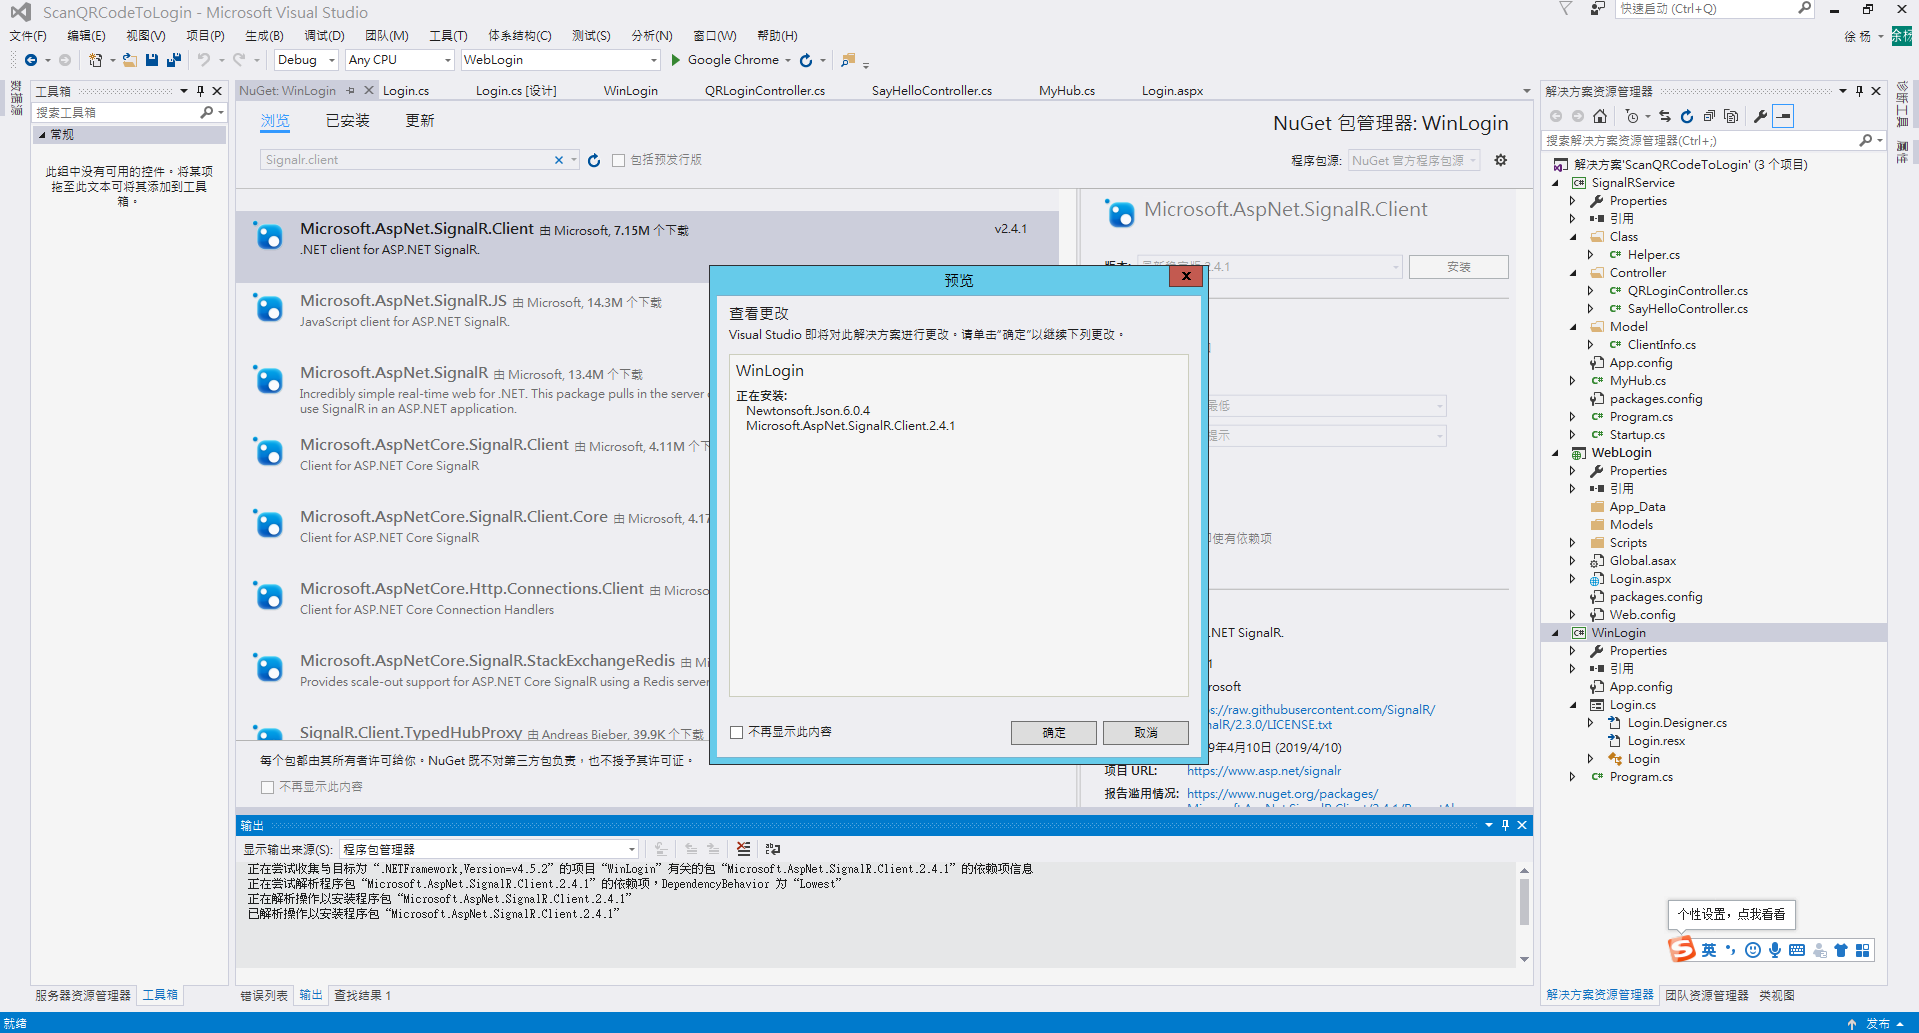Click the Solution Explorer home icon
The height and width of the screenshot is (1033, 1919).
coord(1600,116)
